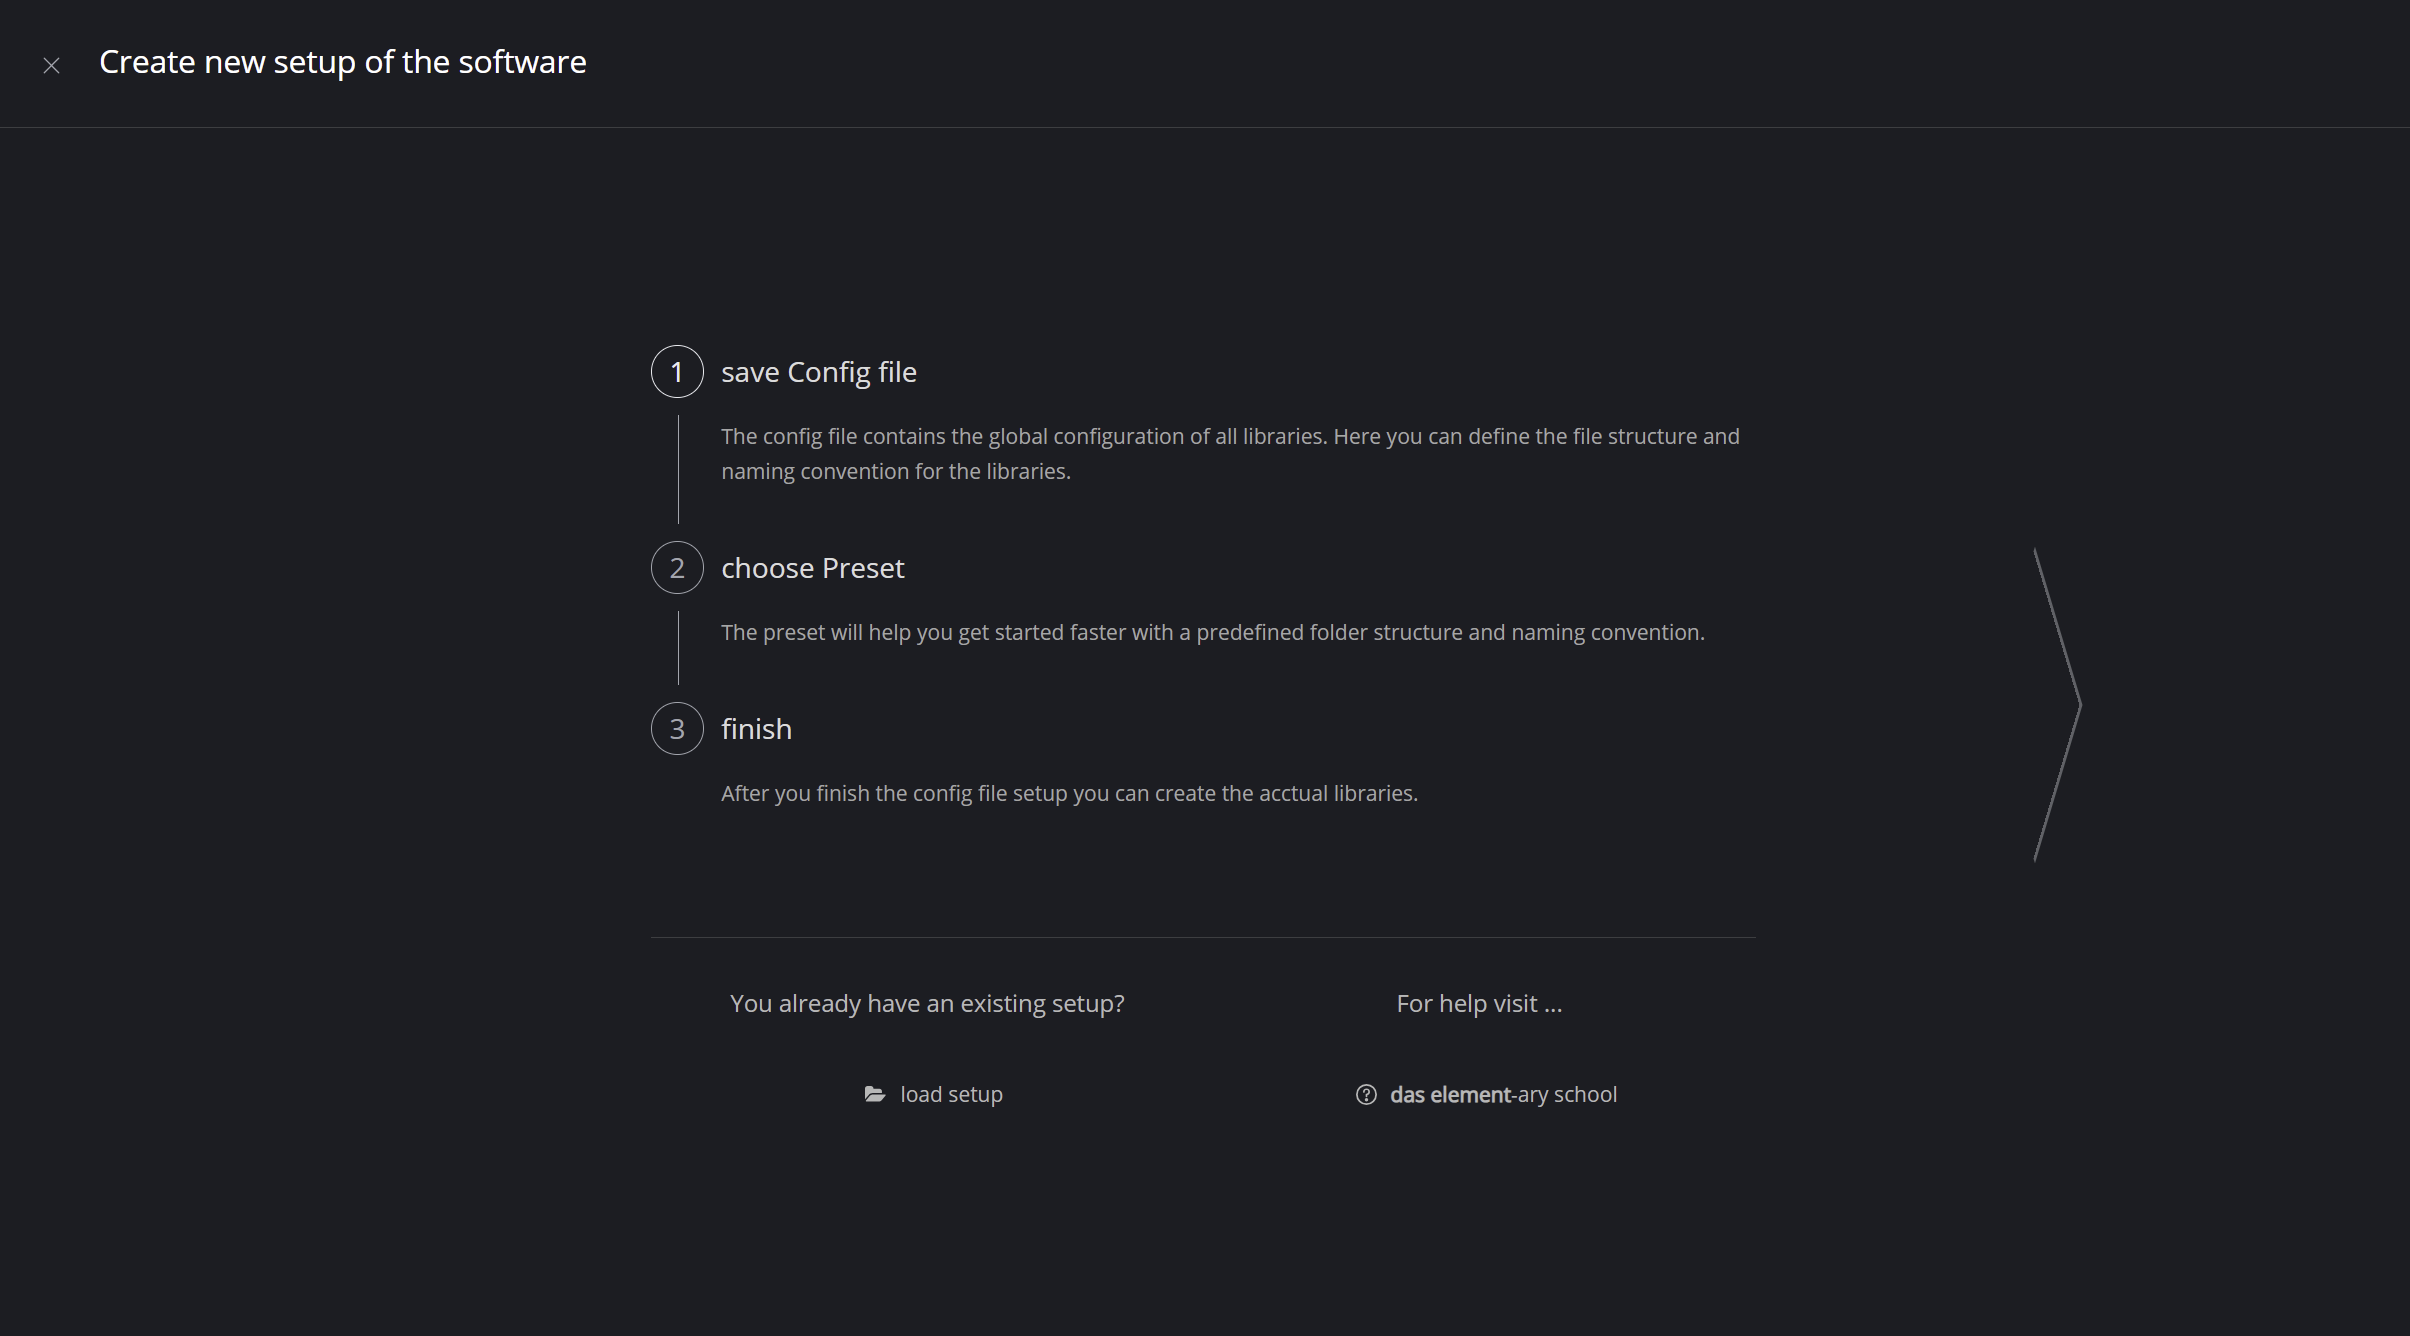Click the step 3 circle icon

677,729
